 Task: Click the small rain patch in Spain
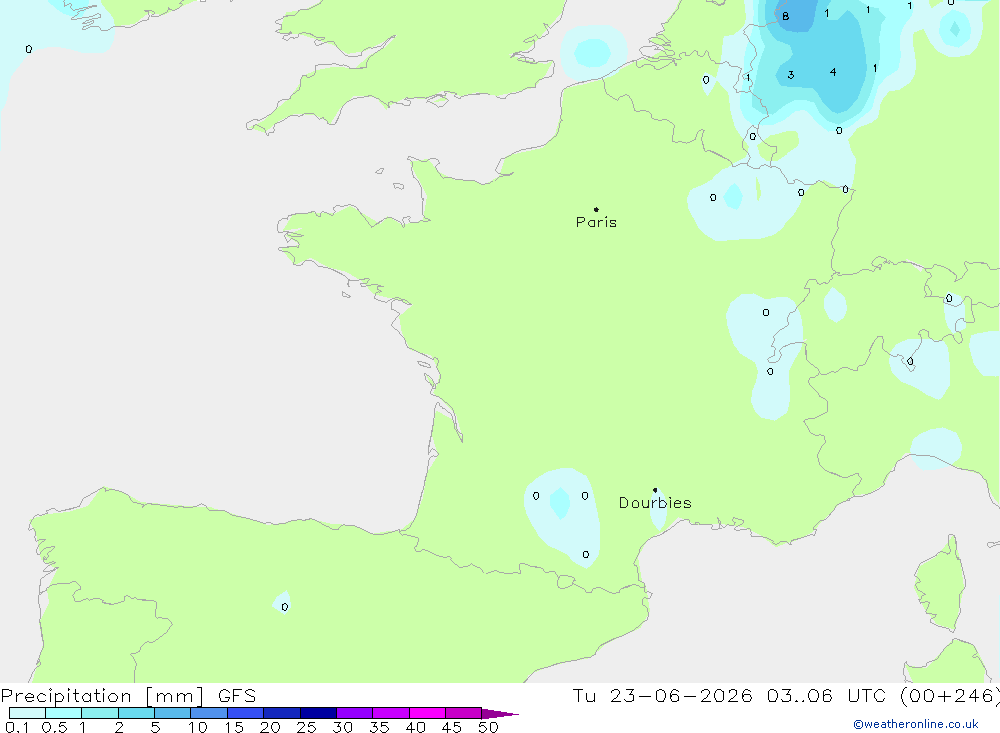[283, 603]
